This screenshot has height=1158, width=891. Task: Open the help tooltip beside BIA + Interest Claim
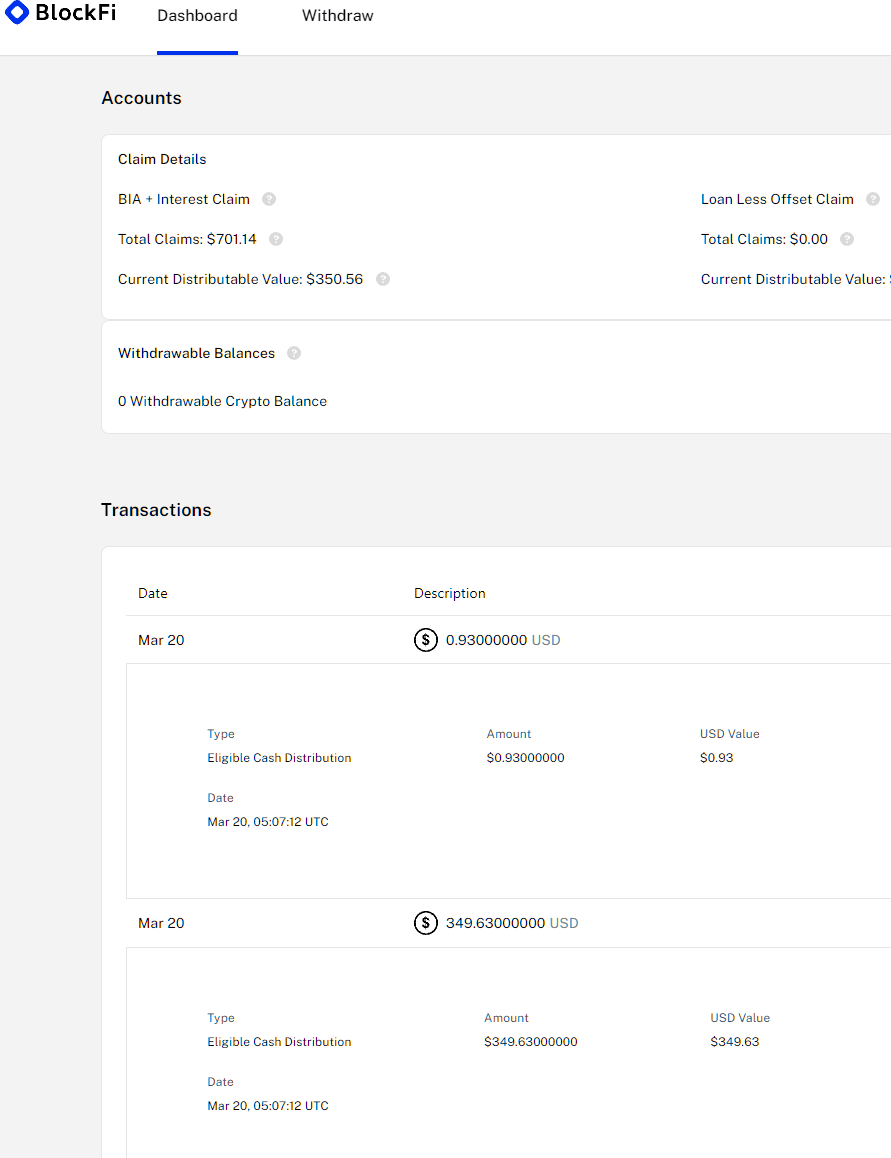(x=268, y=199)
